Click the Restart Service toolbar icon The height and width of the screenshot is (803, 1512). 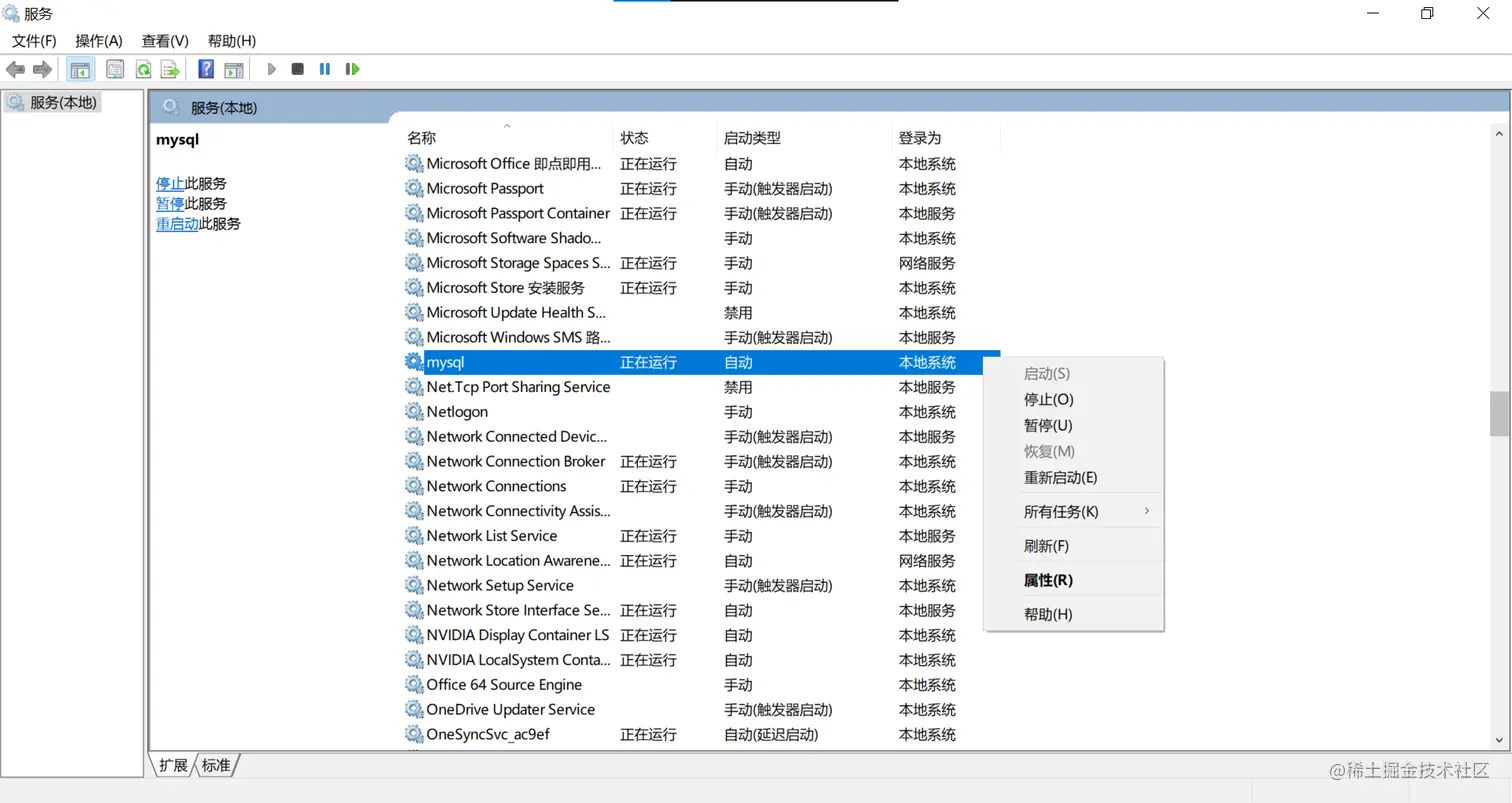(x=352, y=69)
